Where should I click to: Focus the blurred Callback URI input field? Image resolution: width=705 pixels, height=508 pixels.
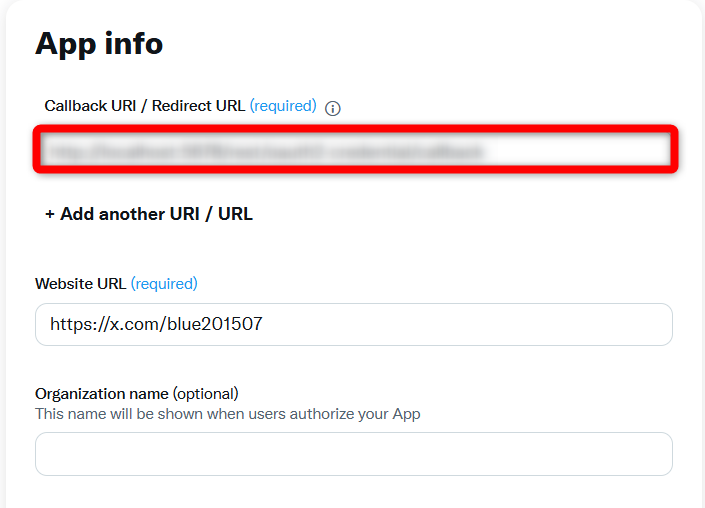(x=355, y=149)
